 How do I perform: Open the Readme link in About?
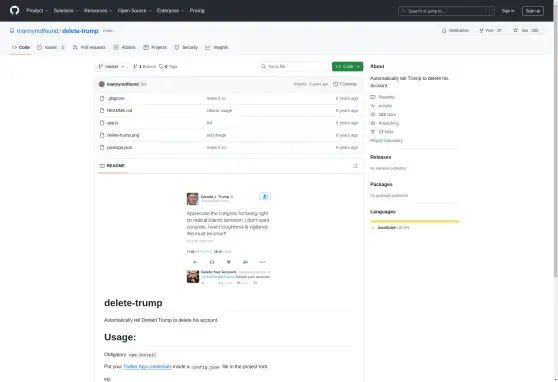[383, 97]
